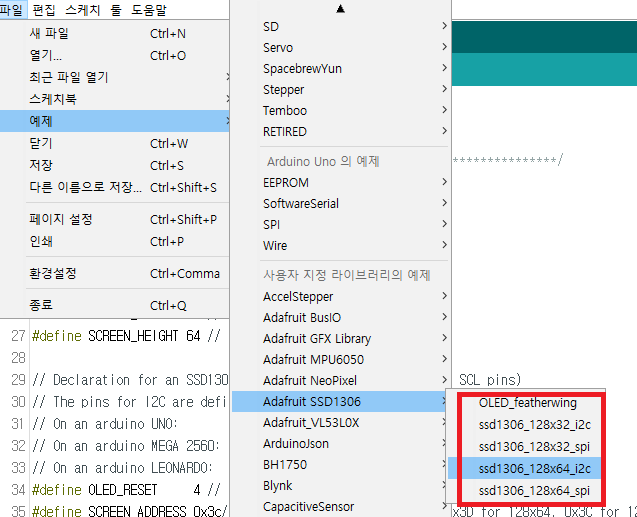
Task: Expand 최근 파일 열기 submenu
Action: 115,77
